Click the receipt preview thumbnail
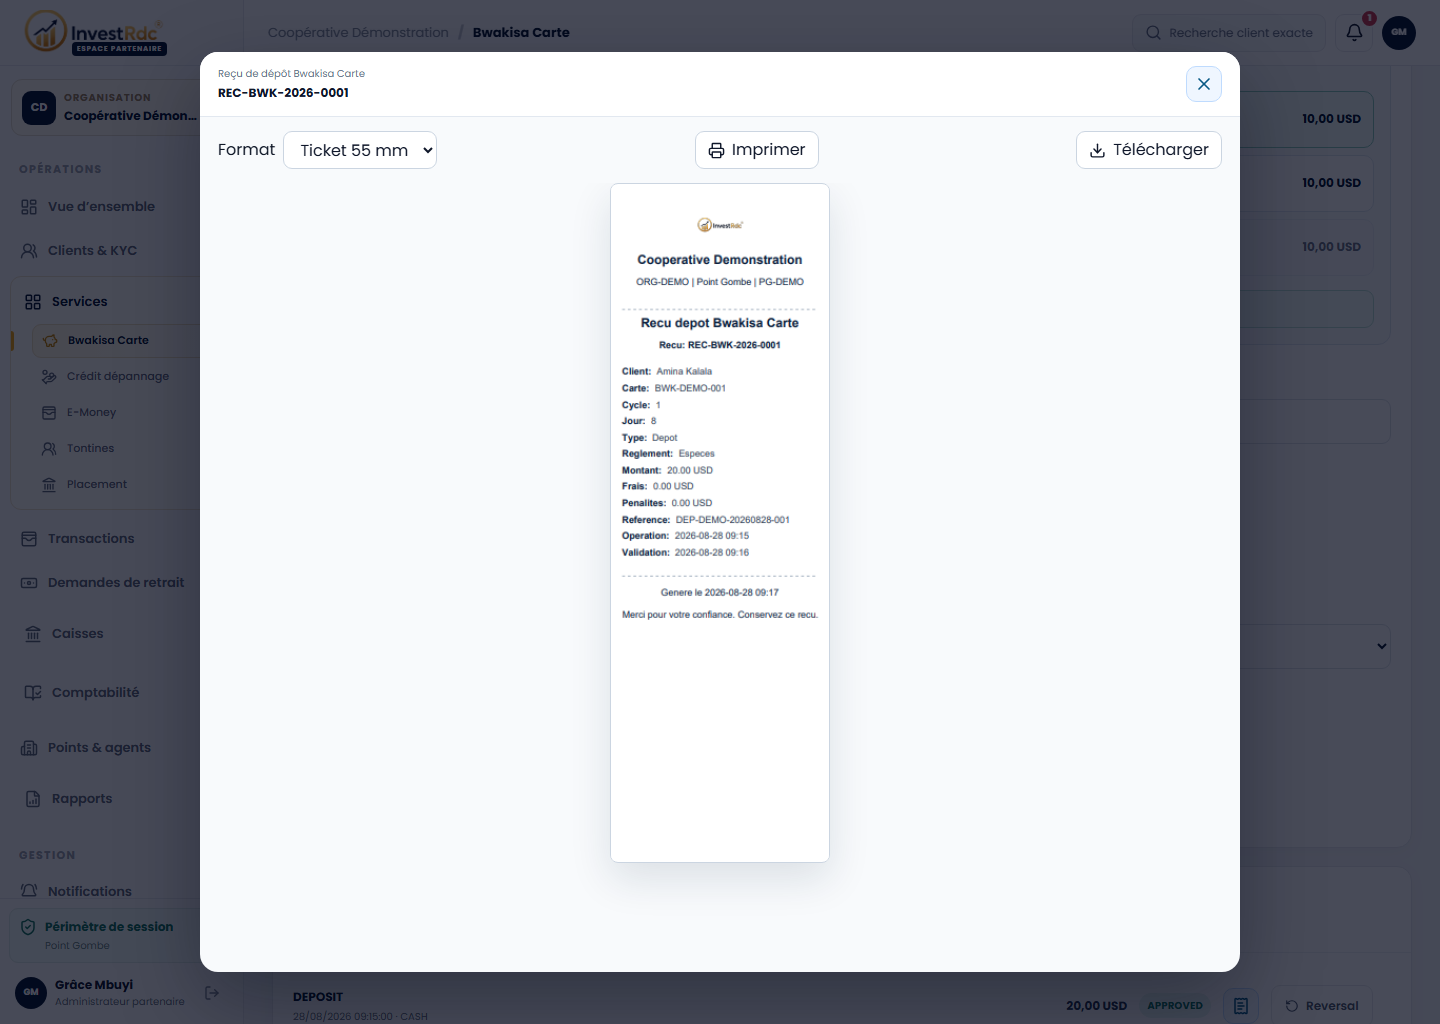Viewport: 1440px width, 1024px height. (x=720, y=523)
